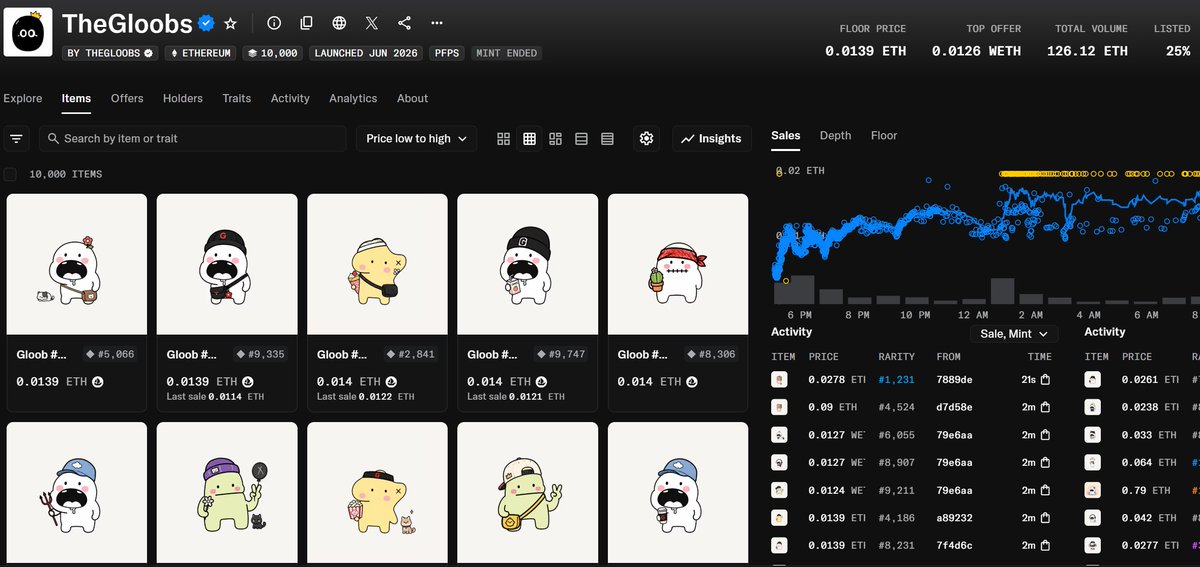Select the Items tab
Viewport: 1200px width, 567px height.
76,98
